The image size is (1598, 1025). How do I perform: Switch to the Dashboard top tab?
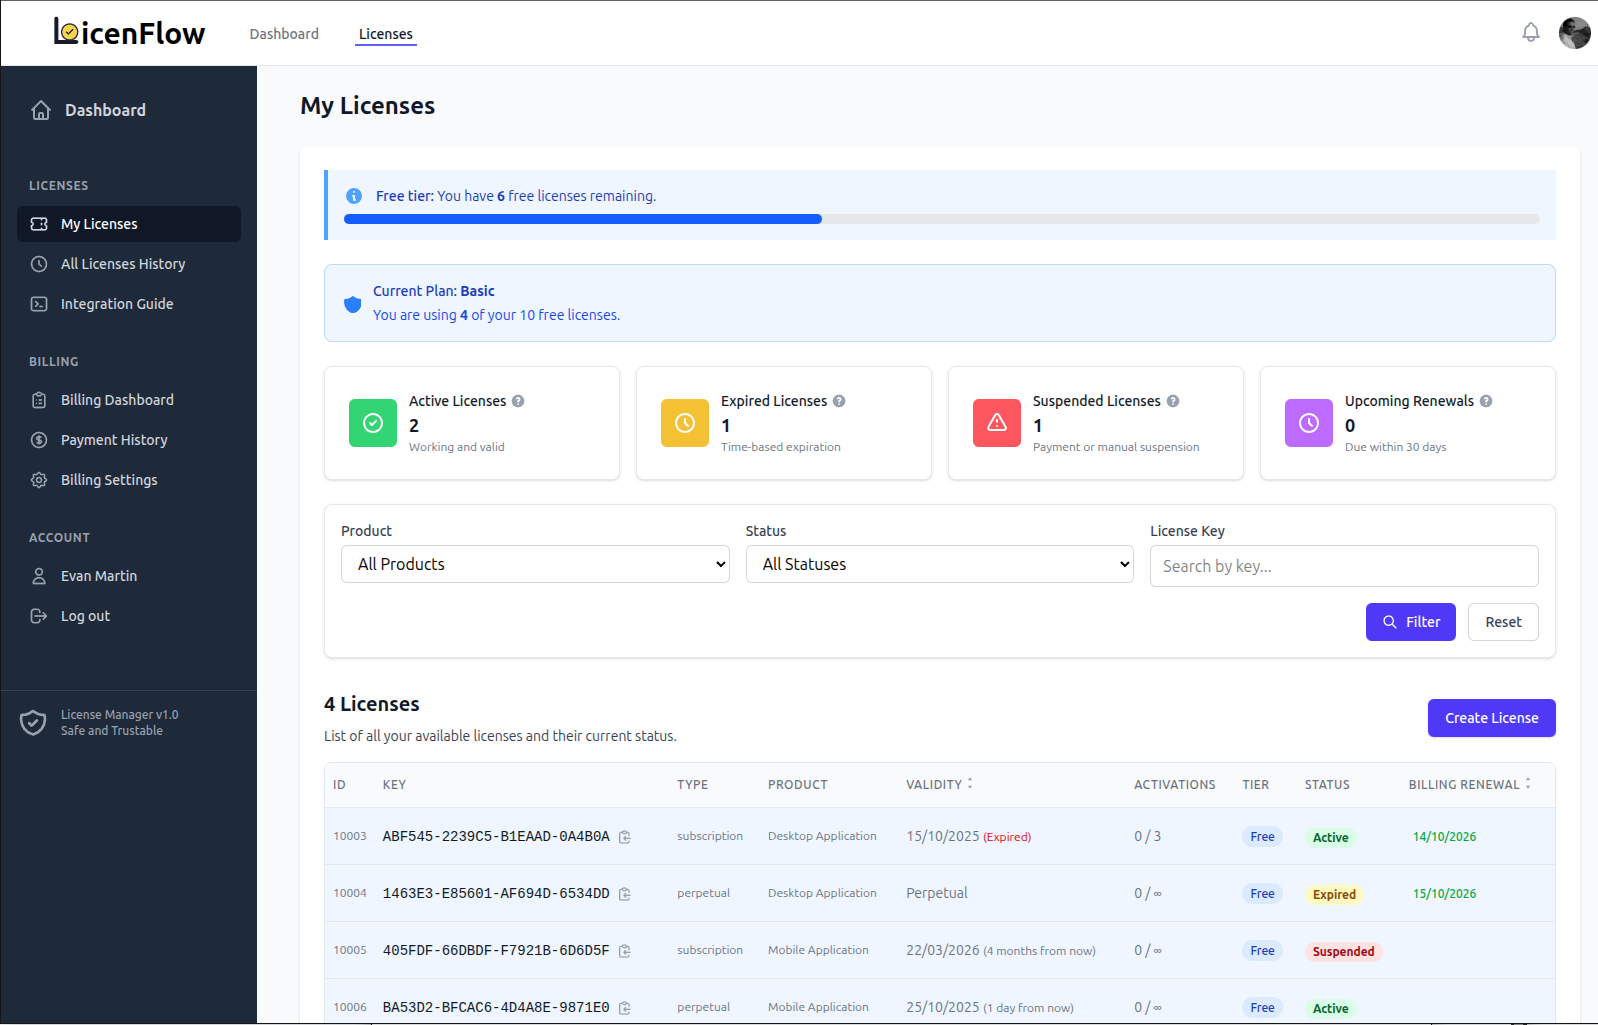coord(284,34)
